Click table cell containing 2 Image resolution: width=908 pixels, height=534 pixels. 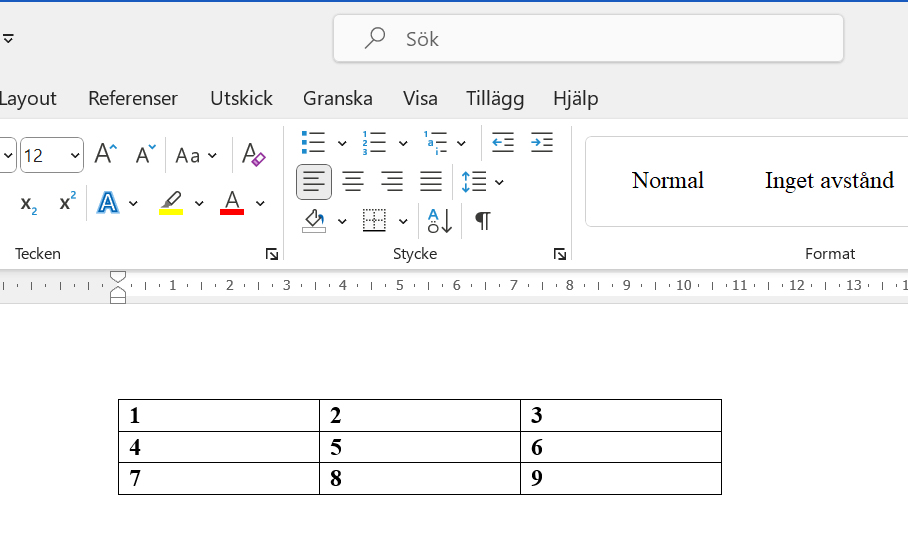[420, 415]
